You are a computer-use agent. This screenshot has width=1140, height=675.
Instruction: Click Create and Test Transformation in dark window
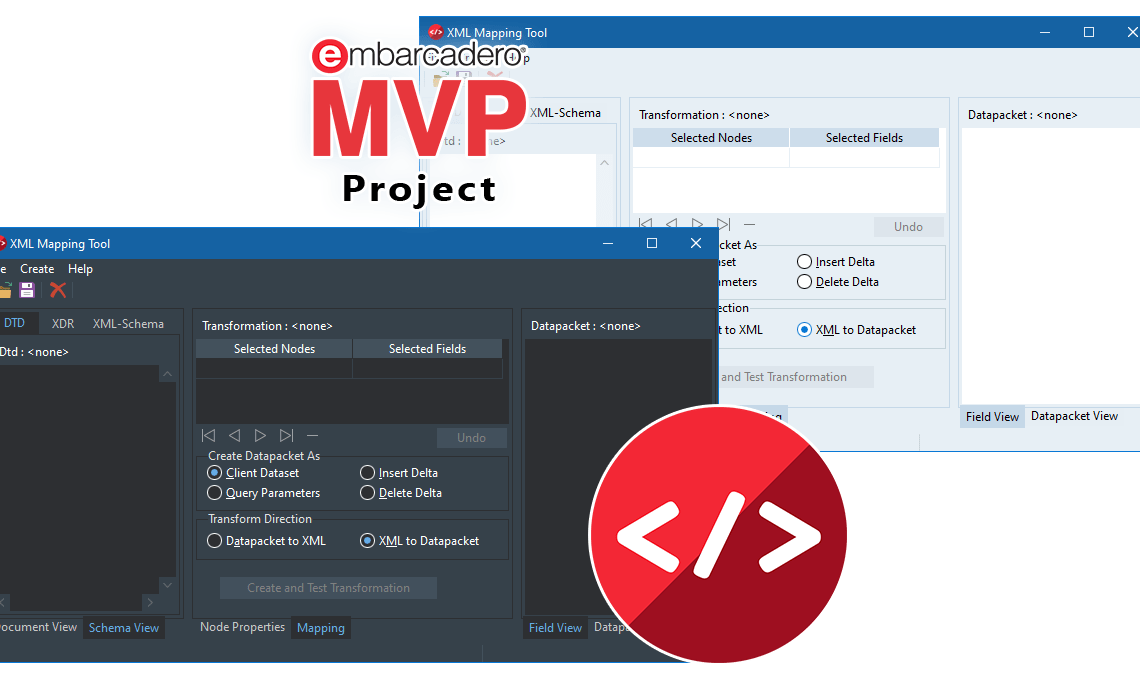(329, 588)
